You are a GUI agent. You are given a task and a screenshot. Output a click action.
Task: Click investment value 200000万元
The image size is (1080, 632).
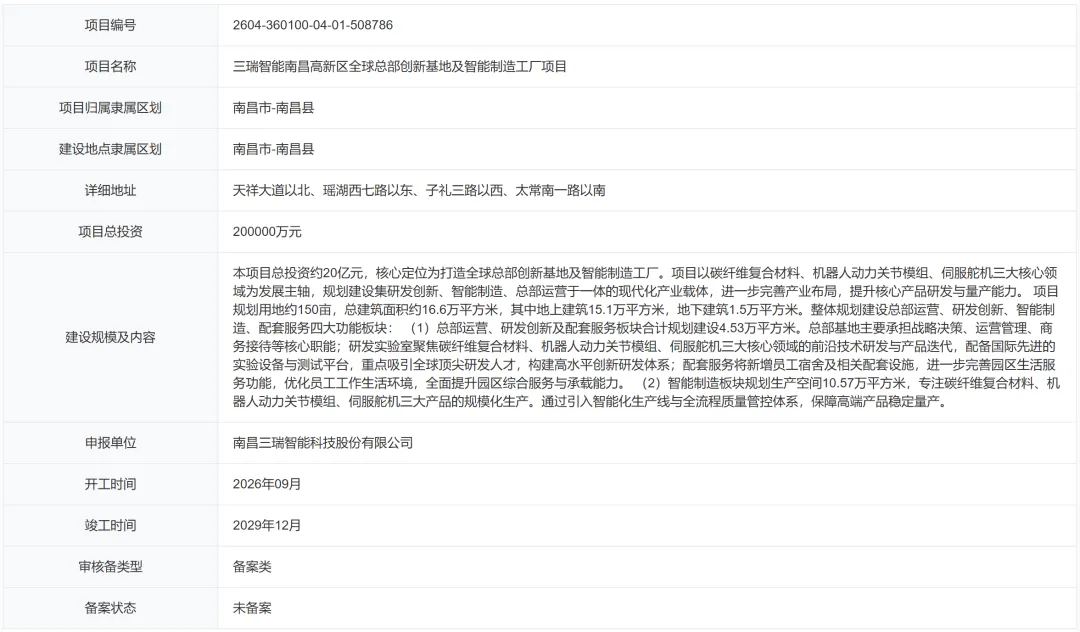pos(267,232)
